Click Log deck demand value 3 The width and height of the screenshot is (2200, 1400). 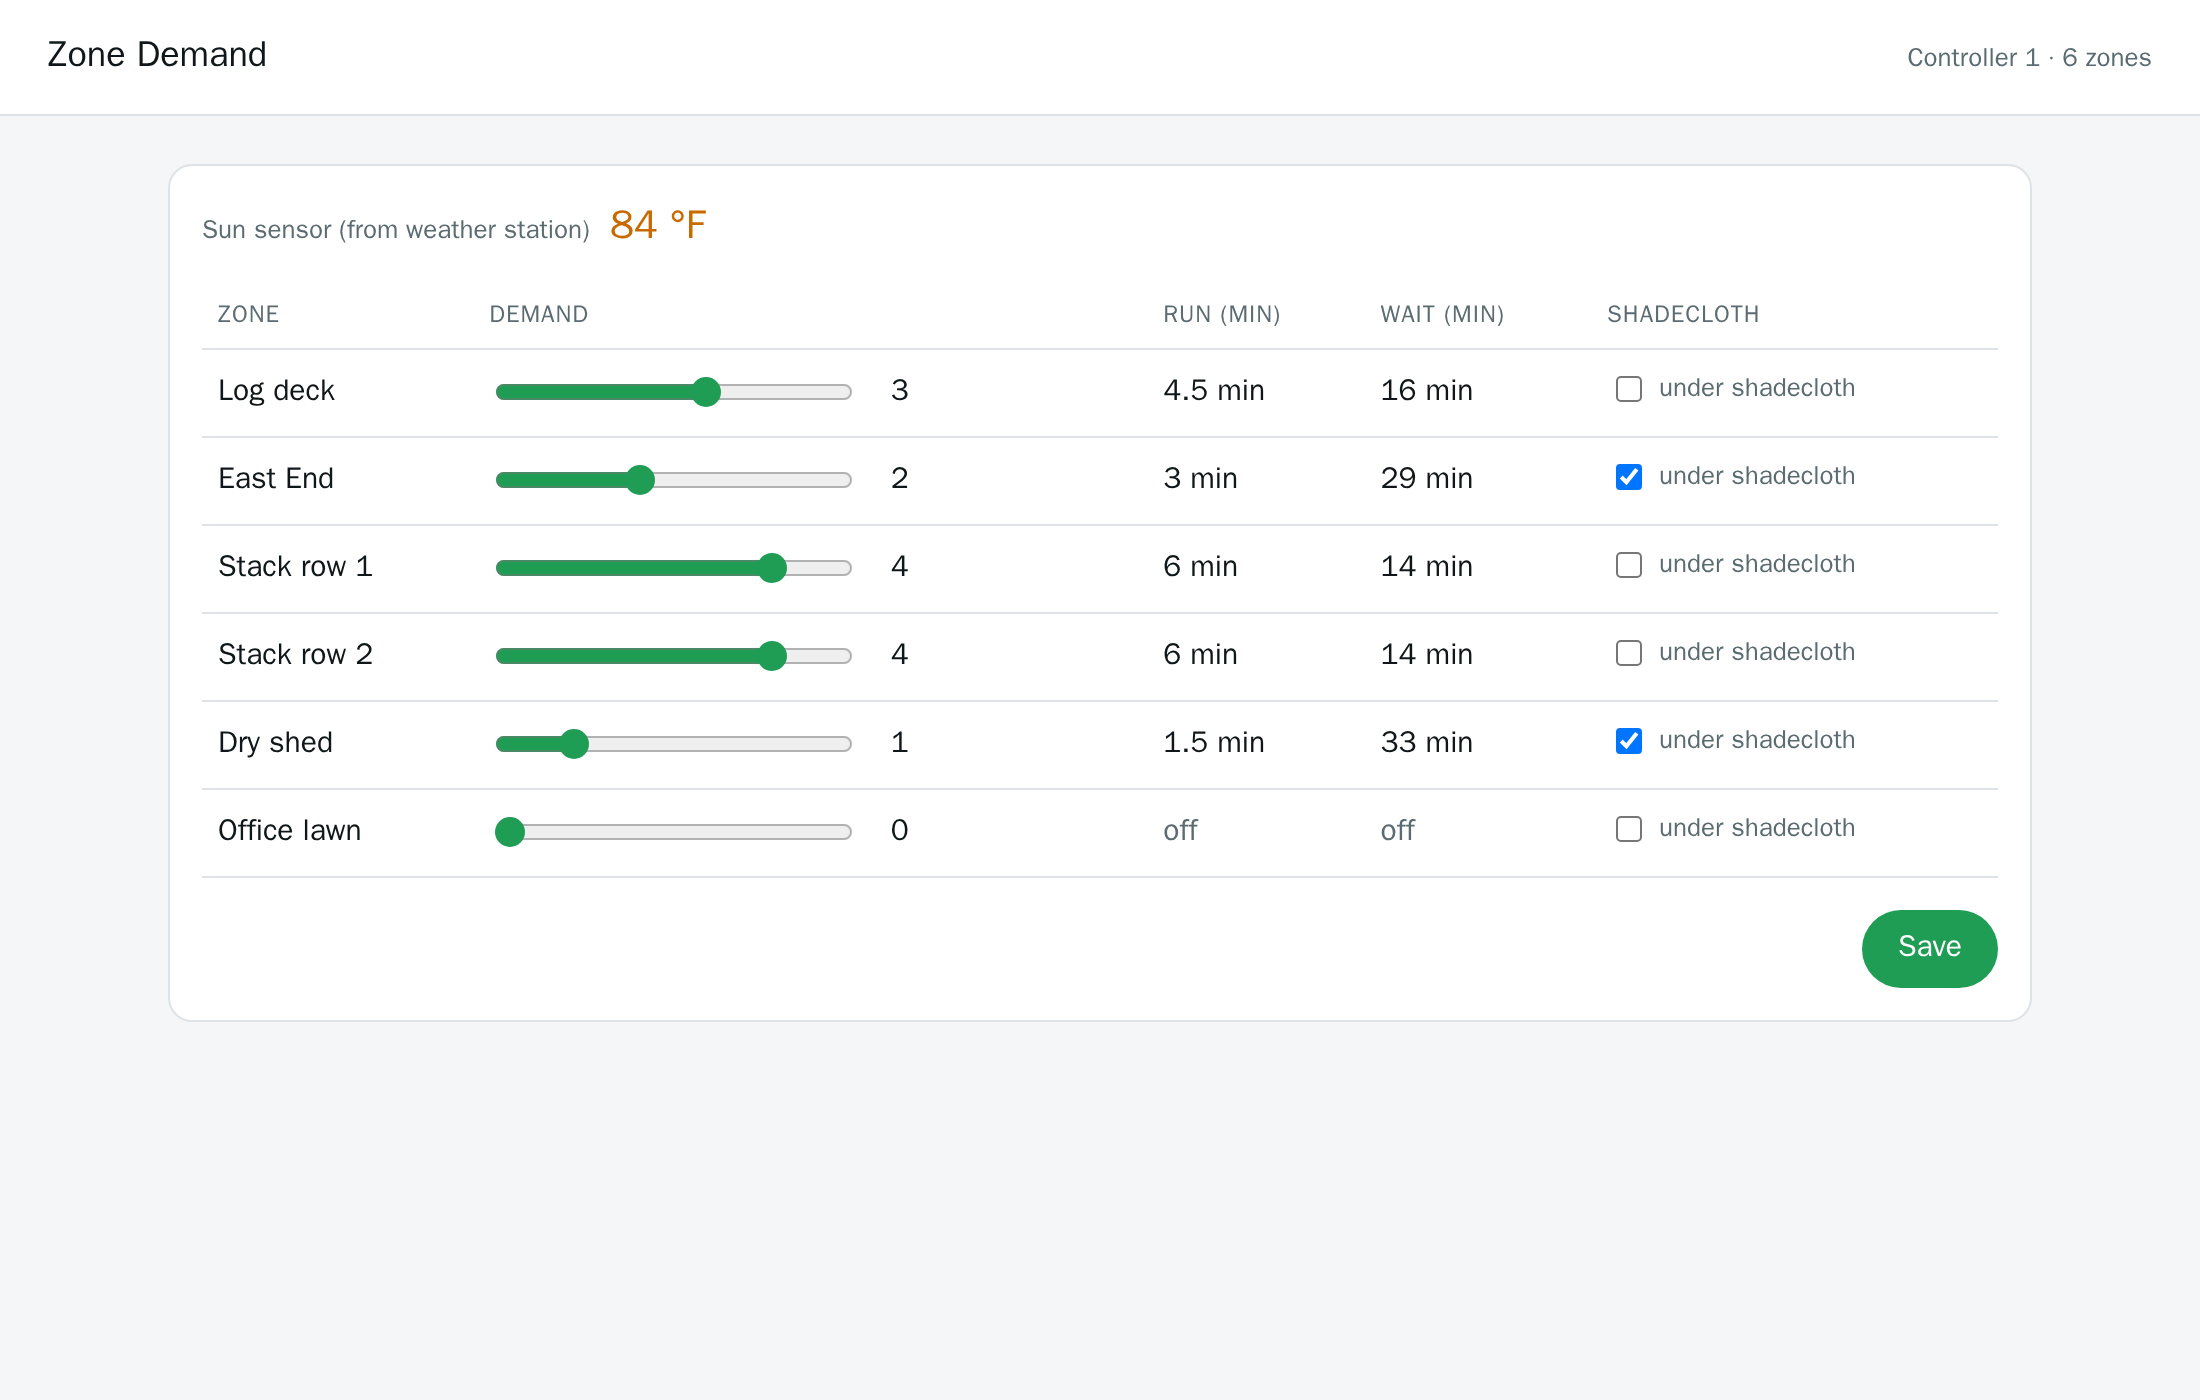point(900,390)
